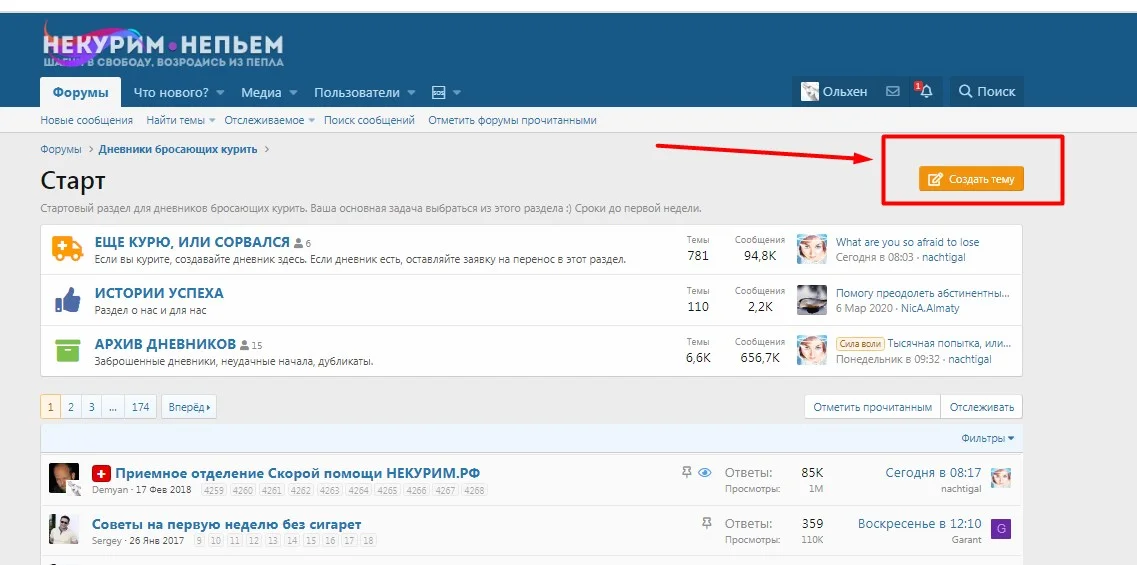Click the Отслеживать button
1137x565 pixels.
982,407
